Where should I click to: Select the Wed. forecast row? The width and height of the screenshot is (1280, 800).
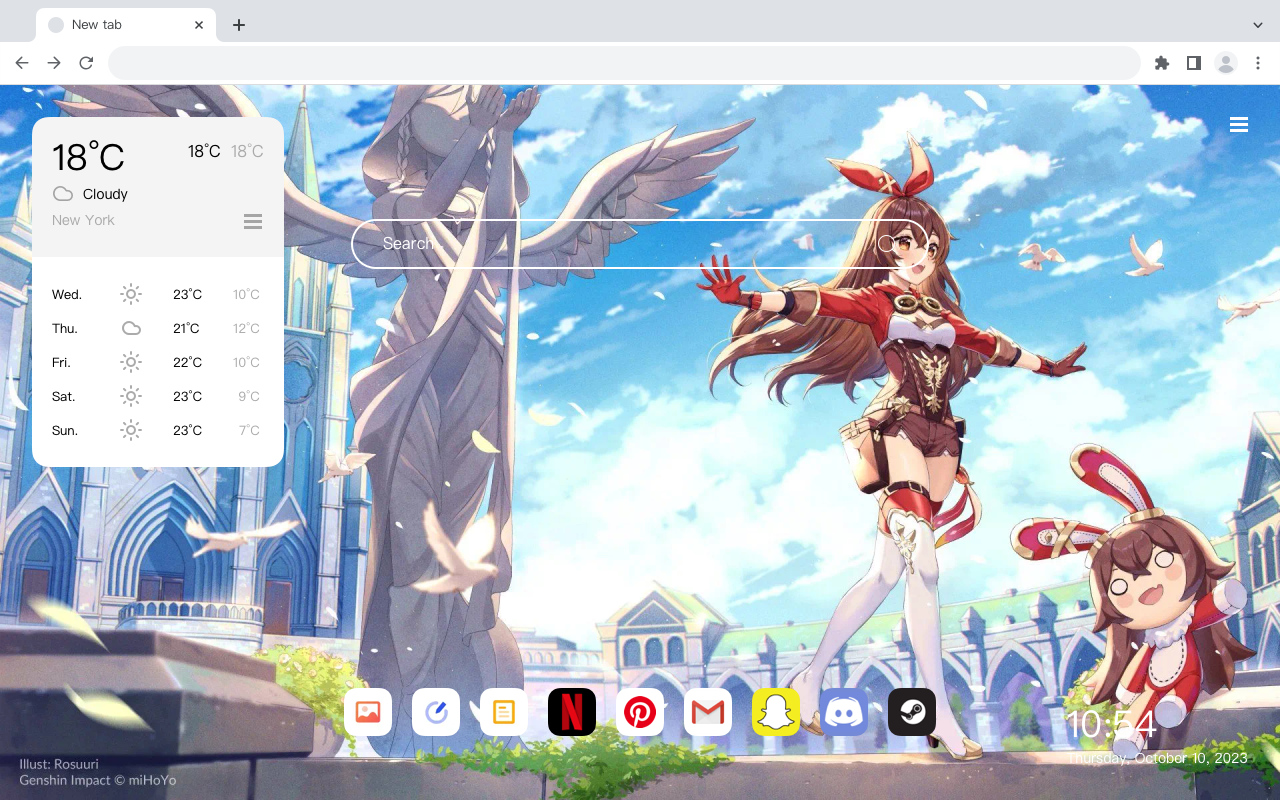coord(158,294)
